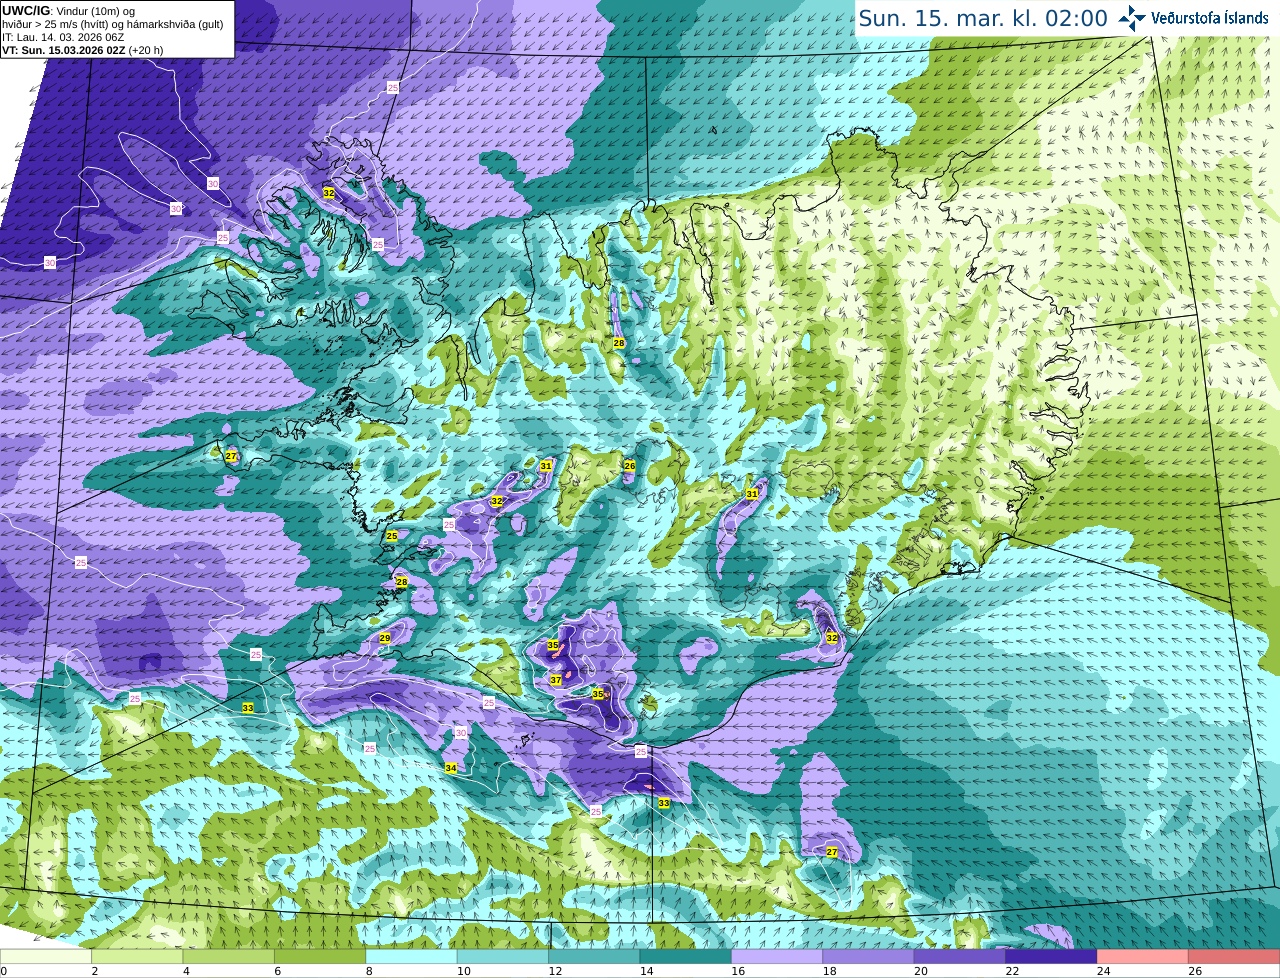Click the legend scale number 2
The height and width of the screenshot is (978, 1280).
[95, 971]
